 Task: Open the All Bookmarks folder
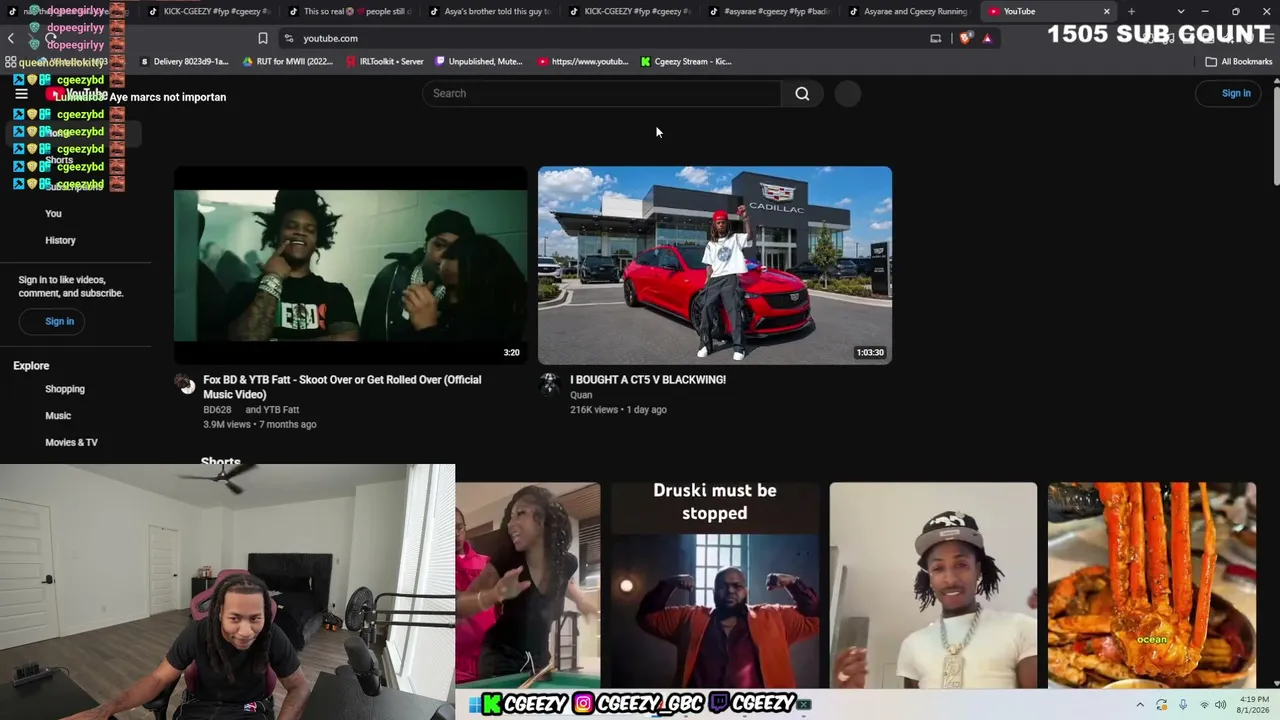pyautogui.click(x=1239, y=61)
